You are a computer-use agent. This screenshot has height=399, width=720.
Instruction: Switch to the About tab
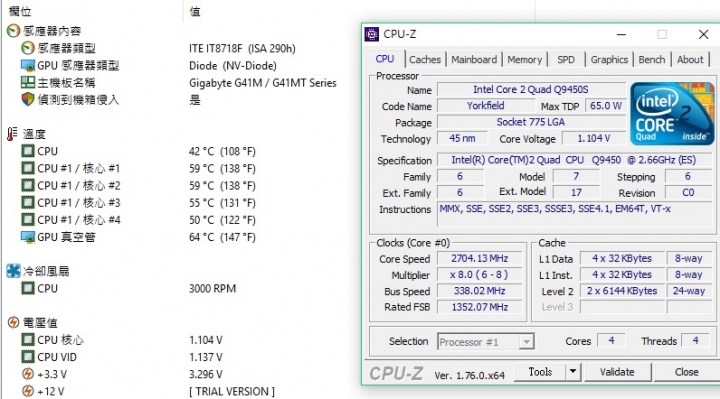pos(690,60)
